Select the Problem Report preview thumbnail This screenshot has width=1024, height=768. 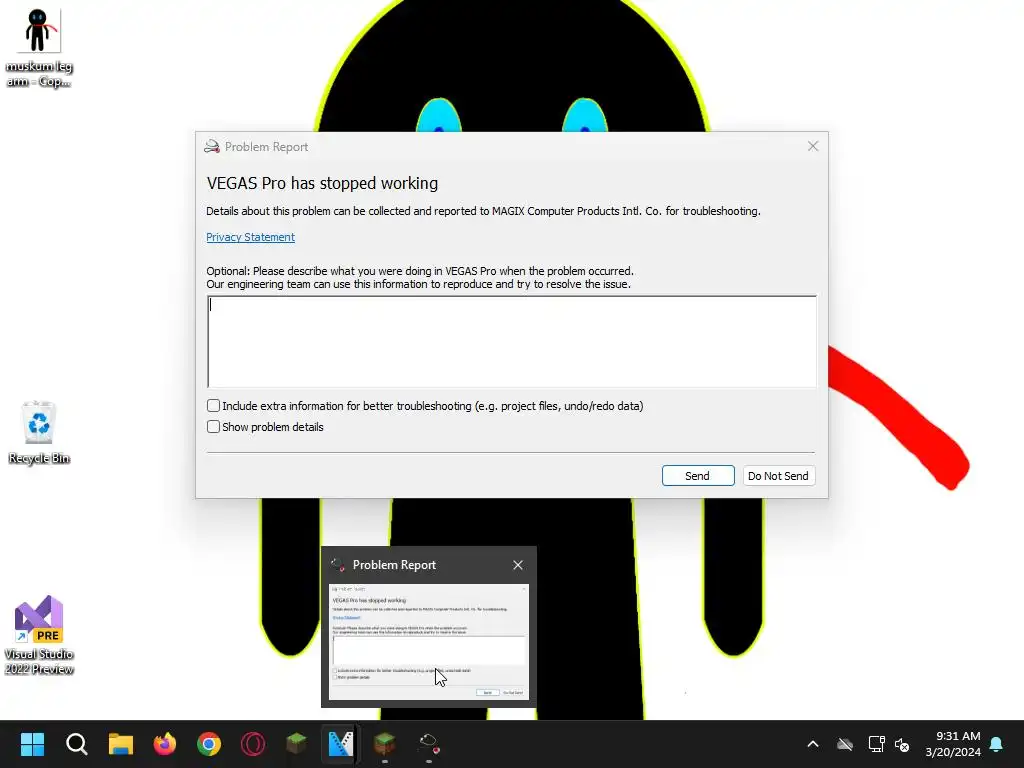pyautogui.click(x=428, y=642)
